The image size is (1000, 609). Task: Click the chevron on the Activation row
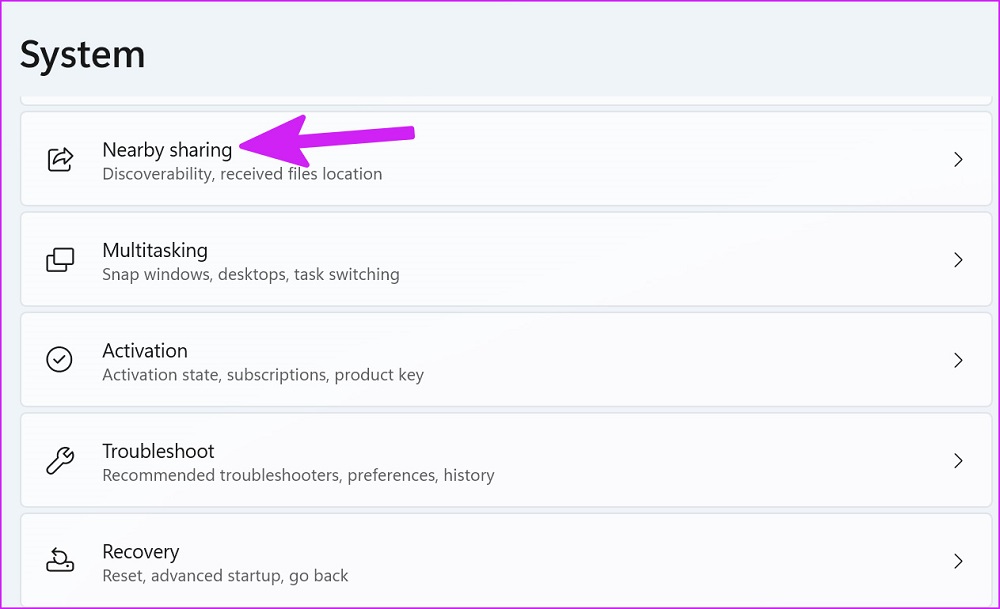(x=958, y=360)
